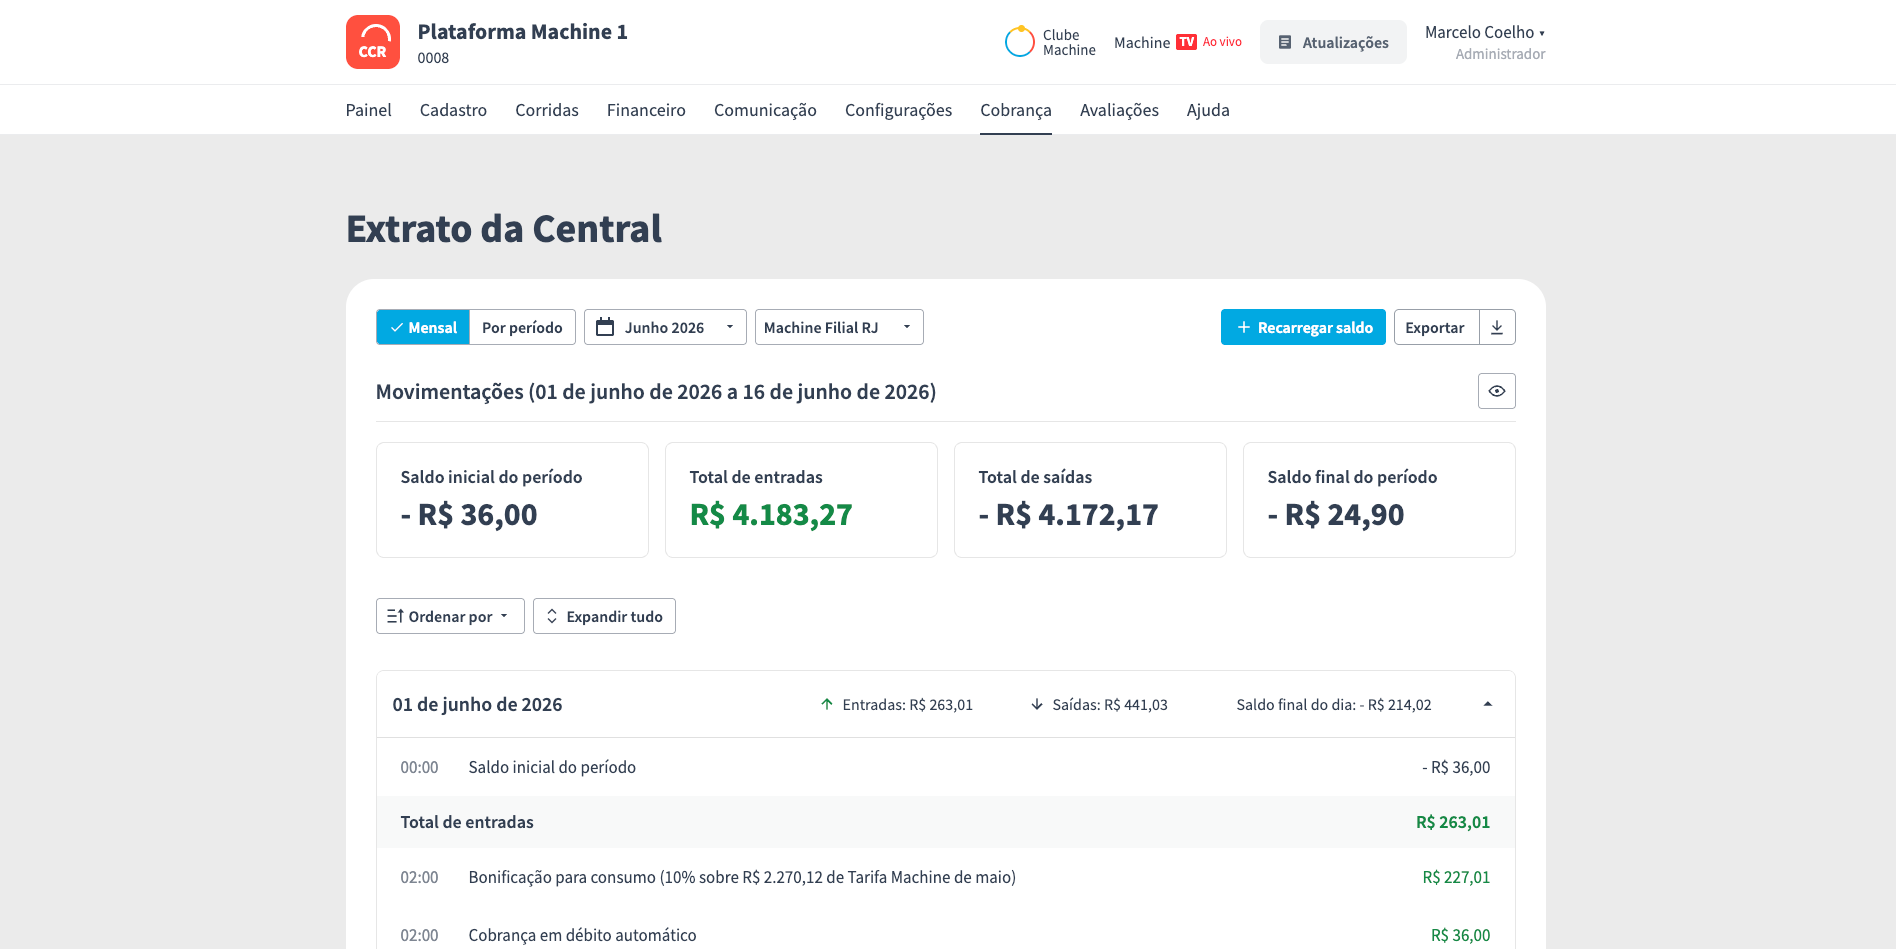Click Expandir tudo button
The image size is (1896, 949).
[604, 616]
